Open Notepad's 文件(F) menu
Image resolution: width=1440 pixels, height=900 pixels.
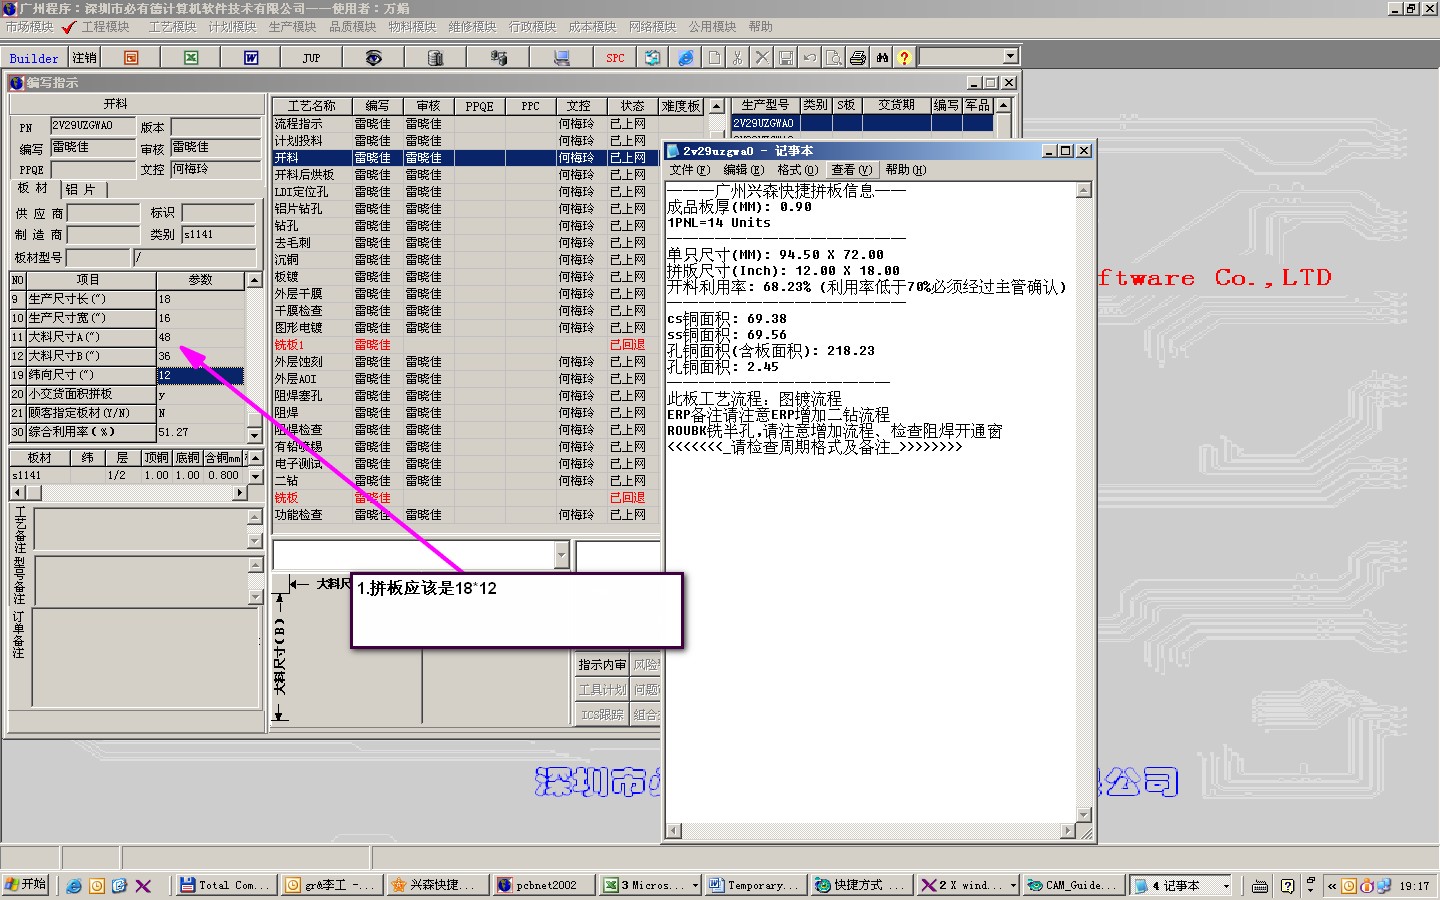click(690, 170)
